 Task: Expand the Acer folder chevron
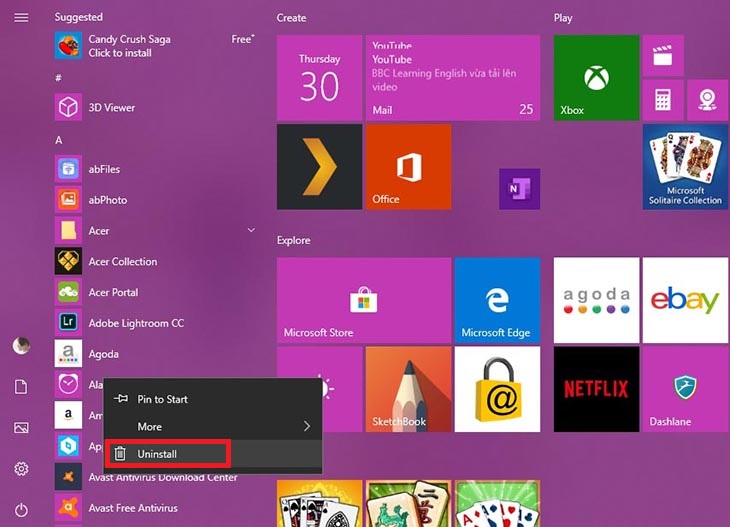click(251, 231)
